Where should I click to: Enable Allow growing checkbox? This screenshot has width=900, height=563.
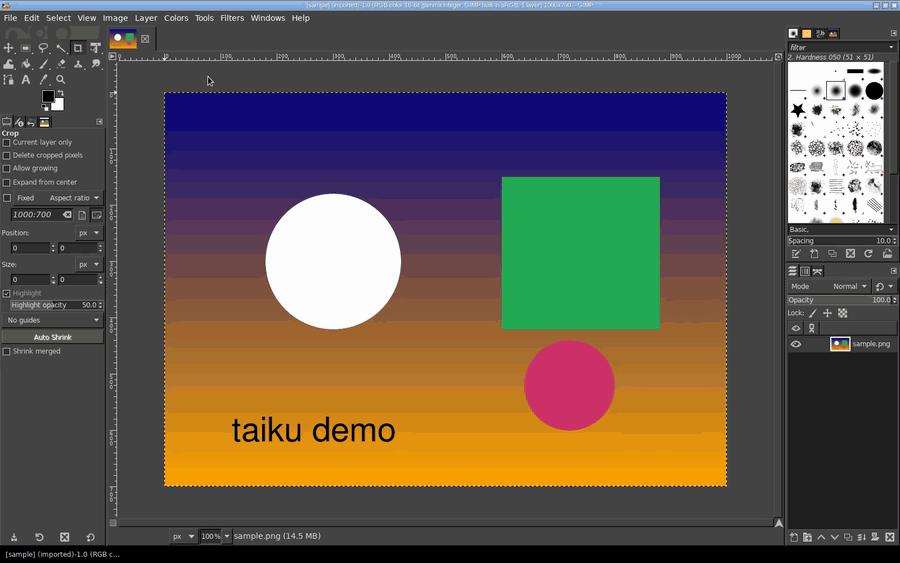(7, 169)
